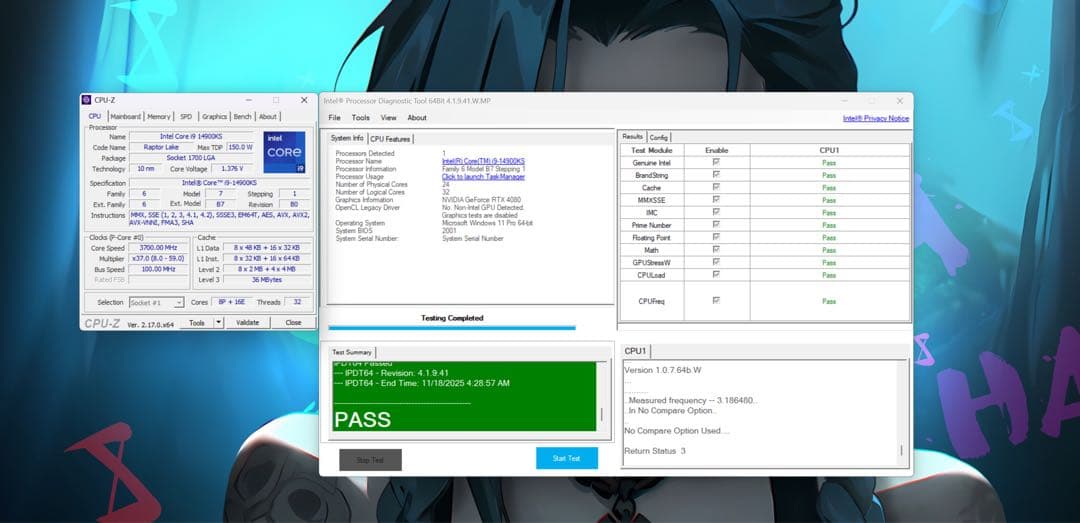Toggle the Floating Point test checkbox
The width and height of the screenshot is (1080, 523).
click(x=716, y=237)
